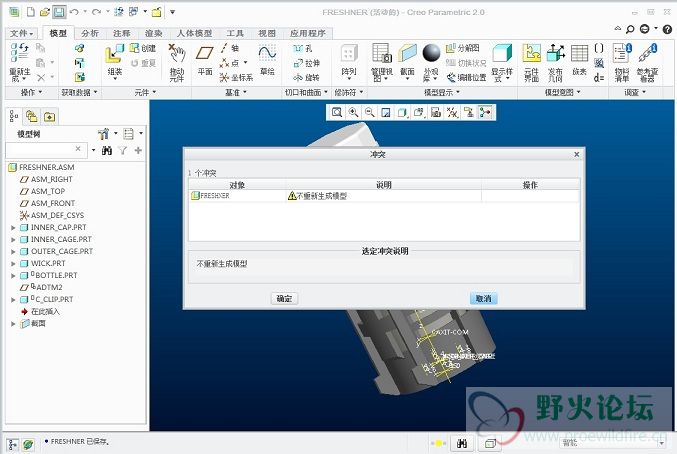Click the Hole (孔) tool icon
Viewport: 677px width, 454px height.
302,48
